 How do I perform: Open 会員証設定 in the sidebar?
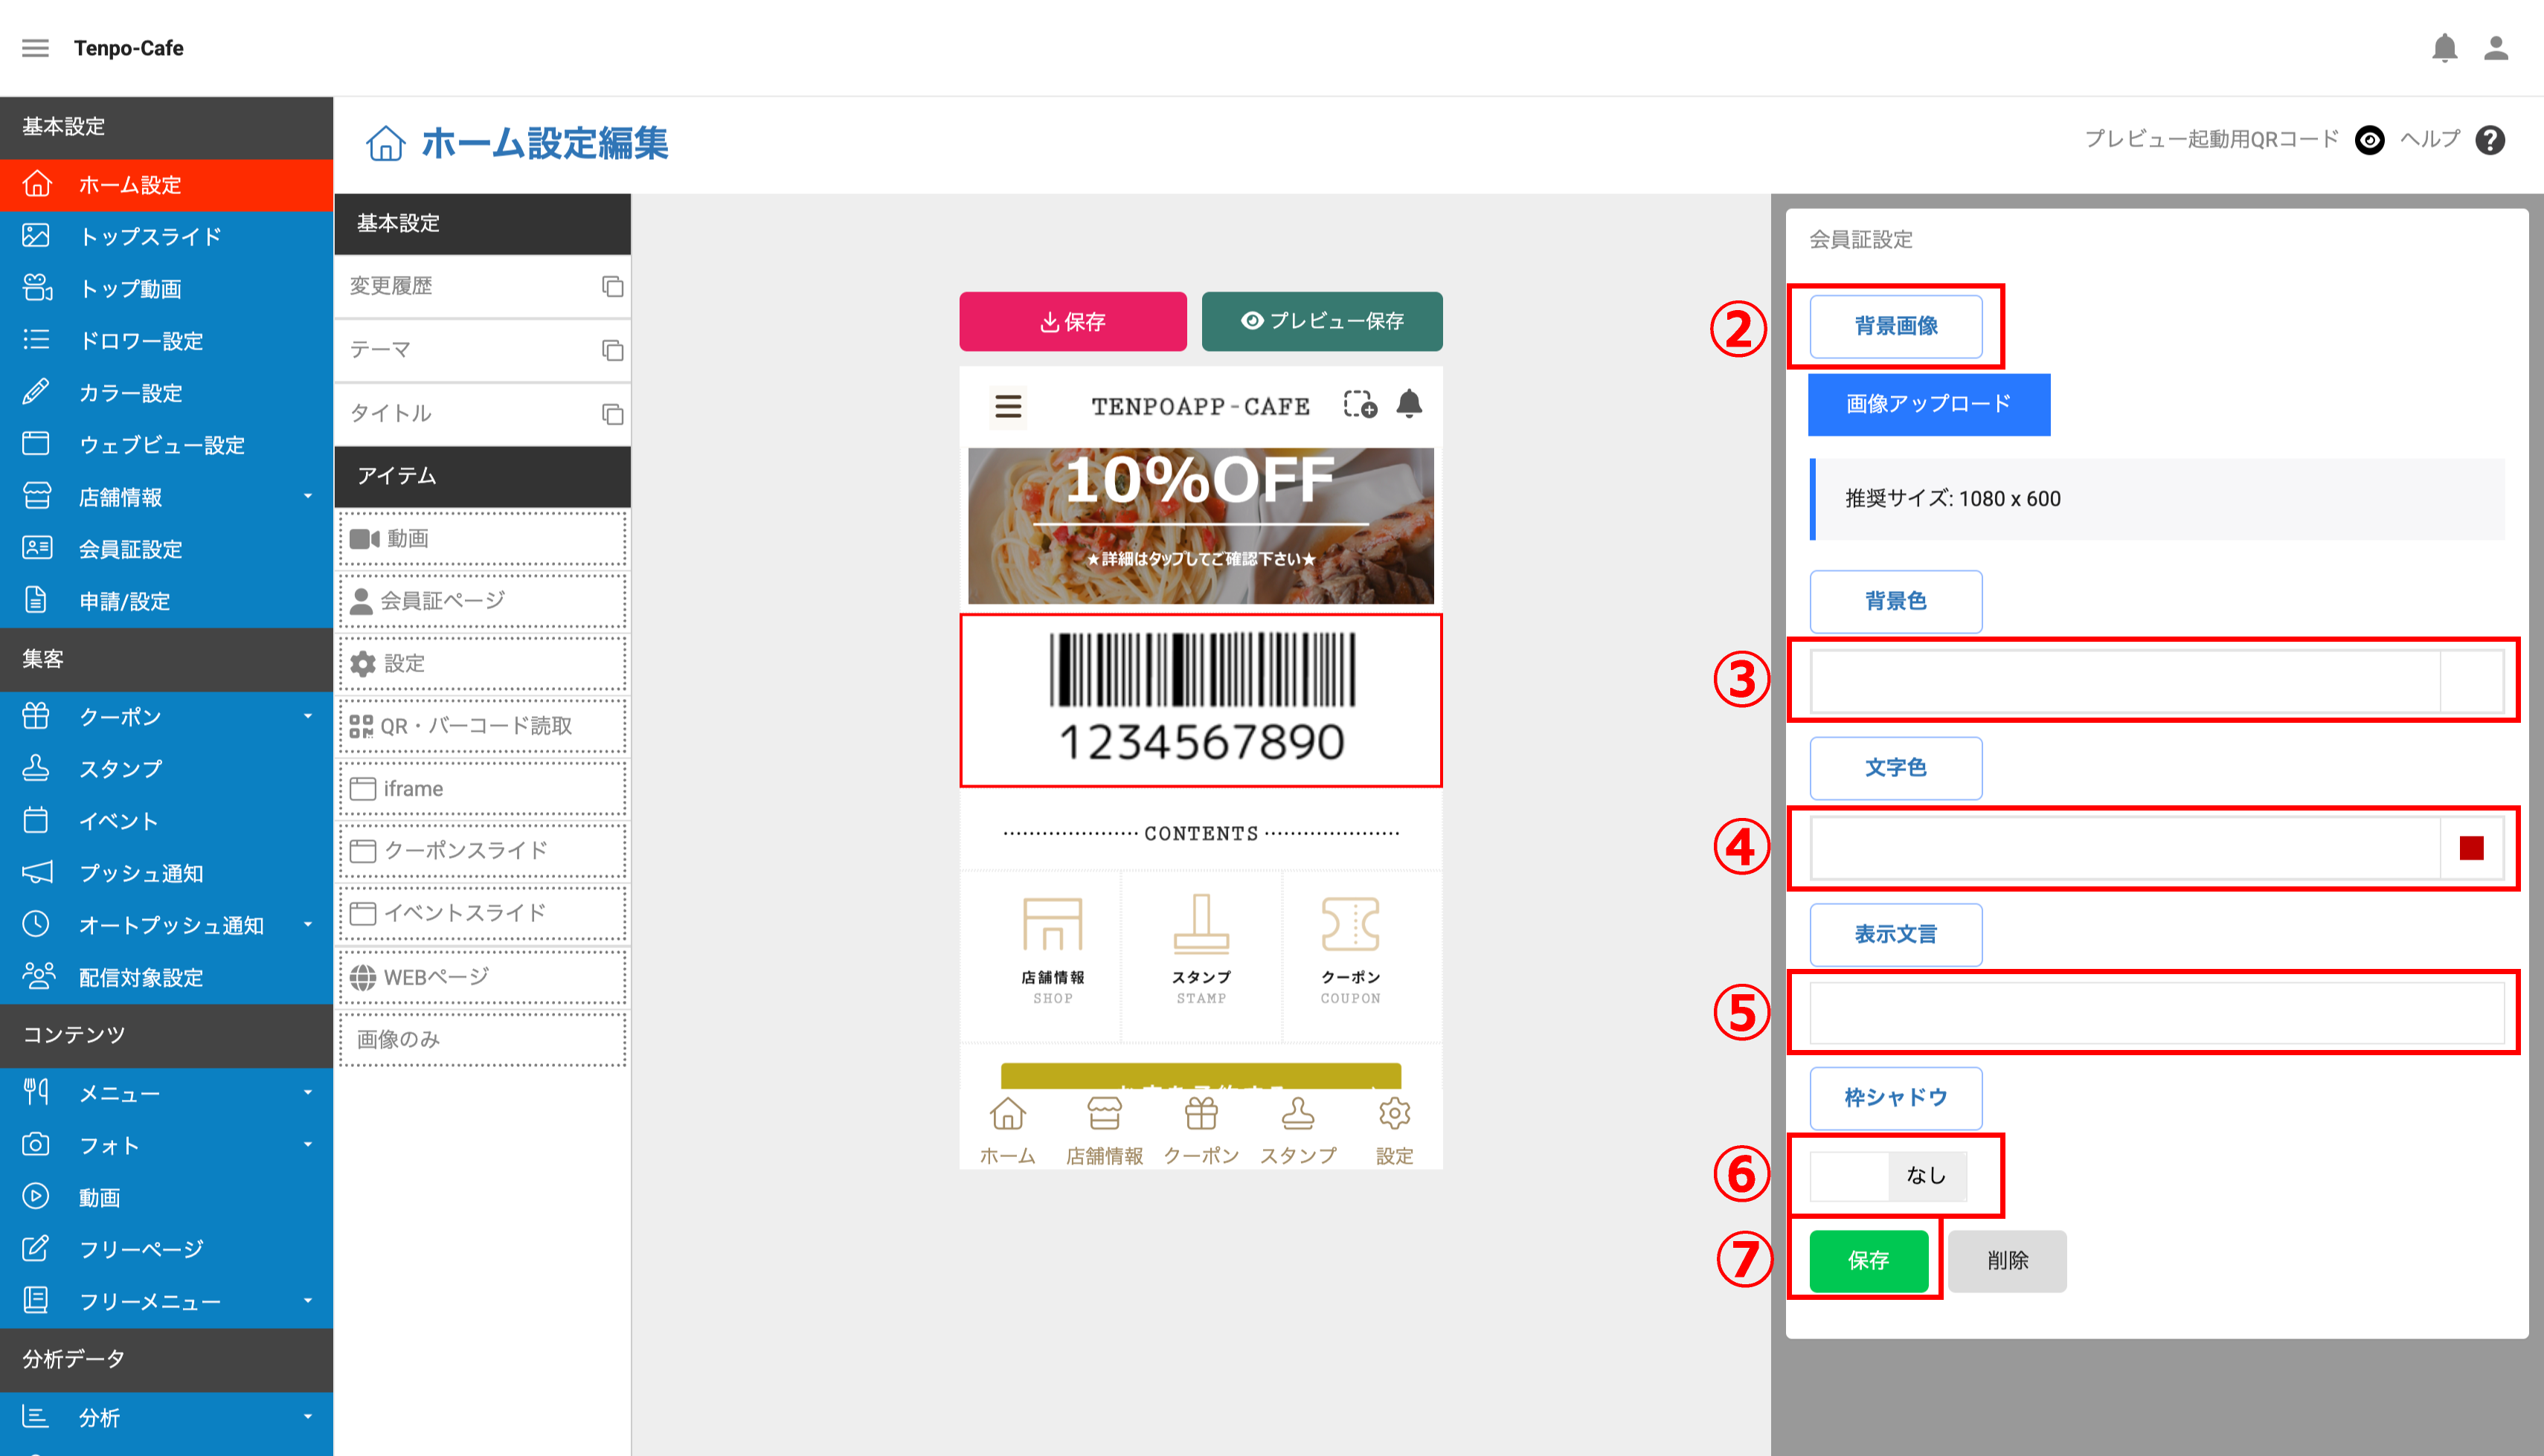[x=166, y=549]
